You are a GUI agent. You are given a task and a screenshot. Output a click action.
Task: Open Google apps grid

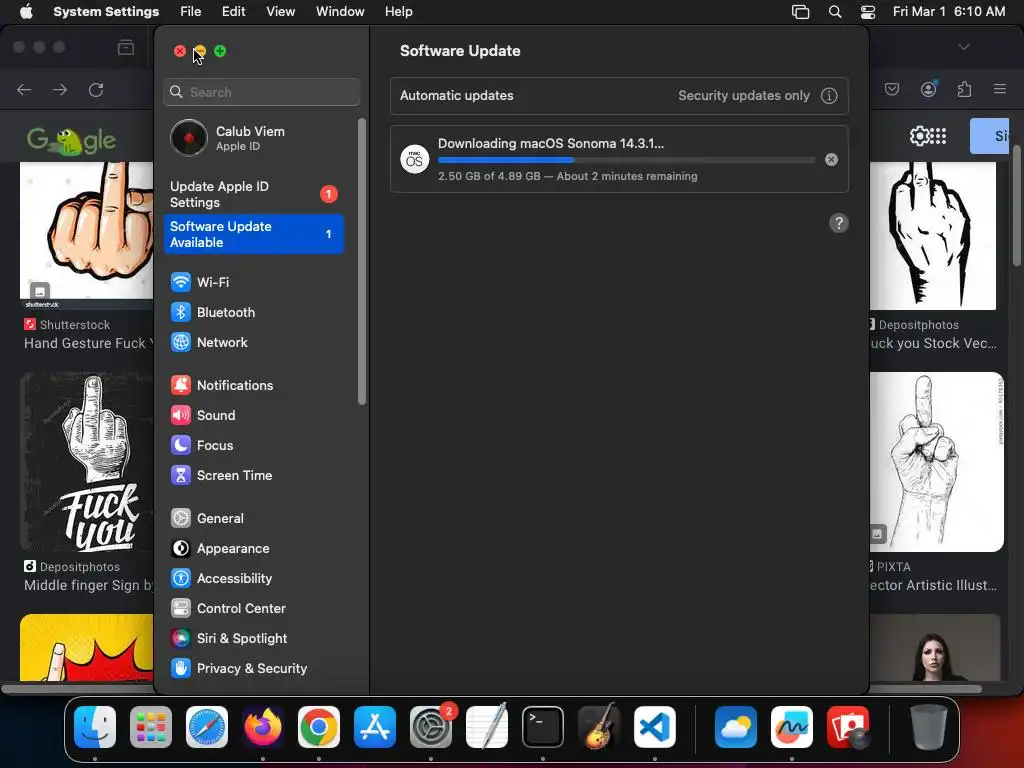coord(938,136)
